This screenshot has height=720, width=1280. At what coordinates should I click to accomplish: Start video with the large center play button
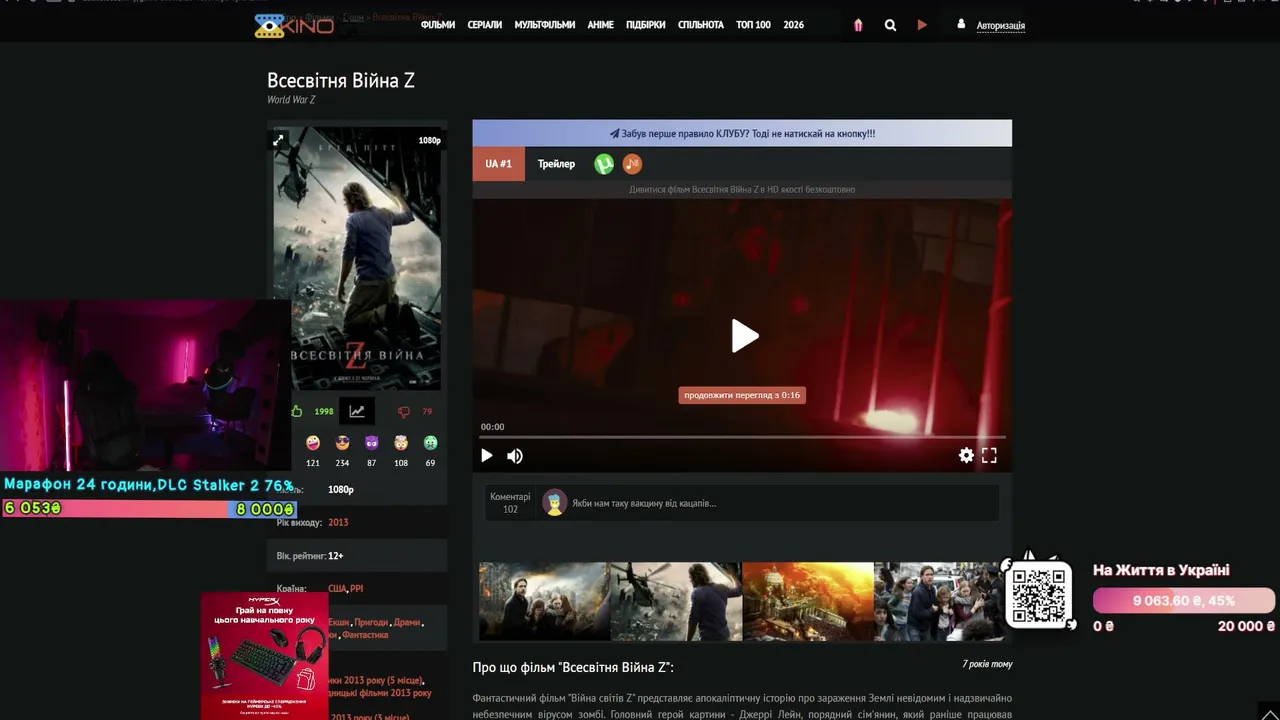tap(744, 336)
